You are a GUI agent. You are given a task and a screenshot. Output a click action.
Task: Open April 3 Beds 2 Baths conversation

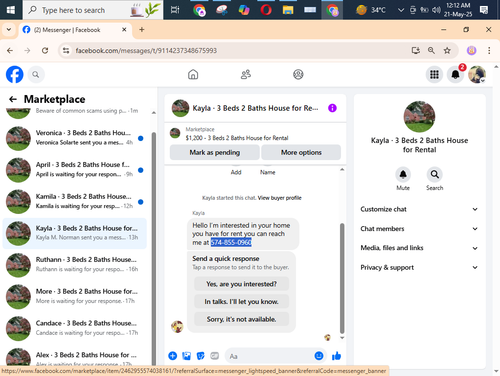[75, 170]
